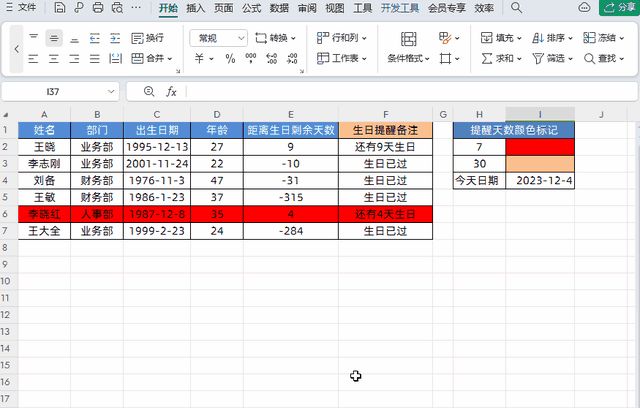Switch to the 会员专享 tab
The height and width of the screenshot is (408, 640).
point(447,8)
